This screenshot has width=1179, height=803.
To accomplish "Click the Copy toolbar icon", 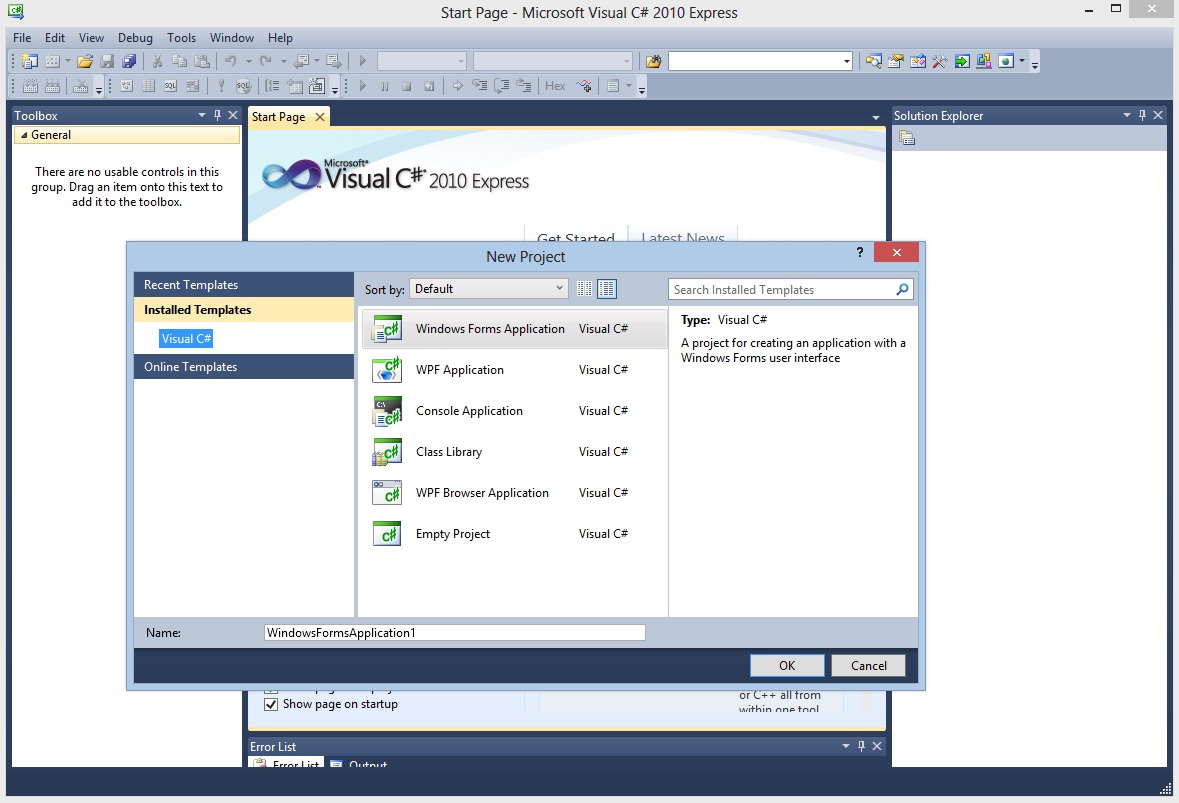I will pos(179,62).
